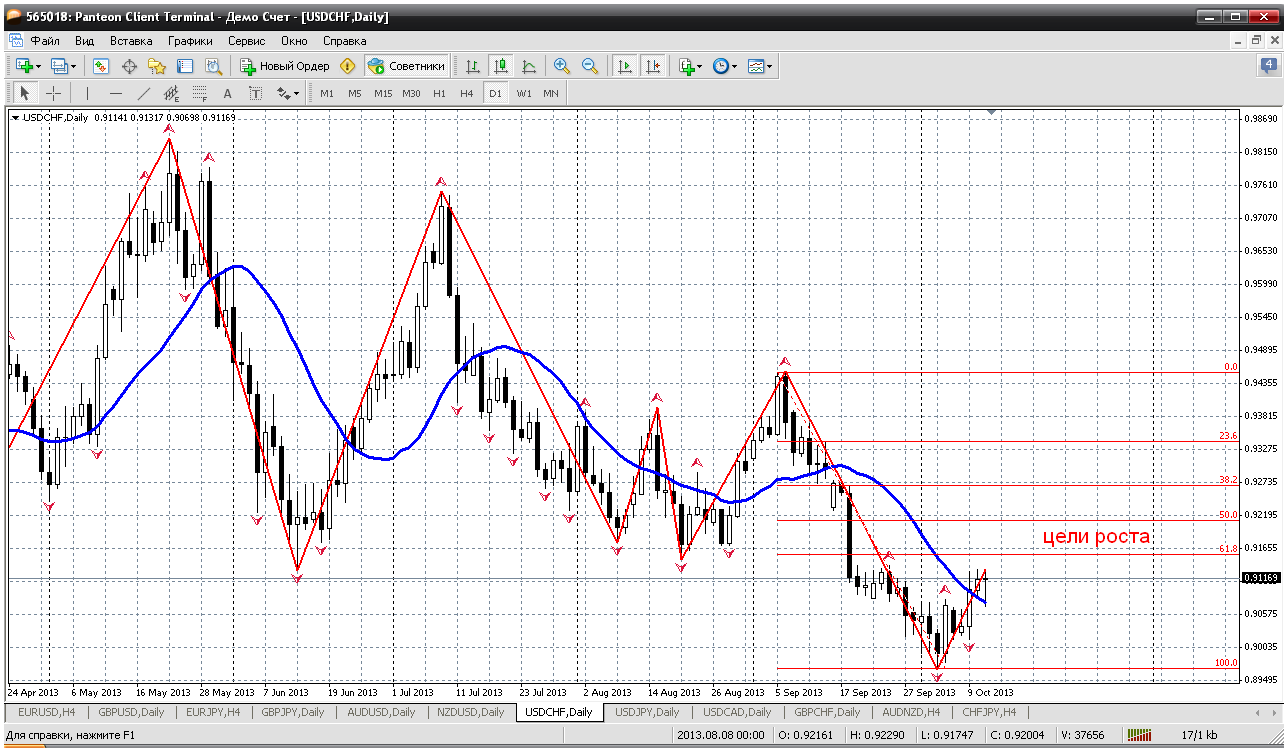The width and height of the screenshot is (1288, 748).
Task: Open the Terminal panel
Action: pos(185,66)
